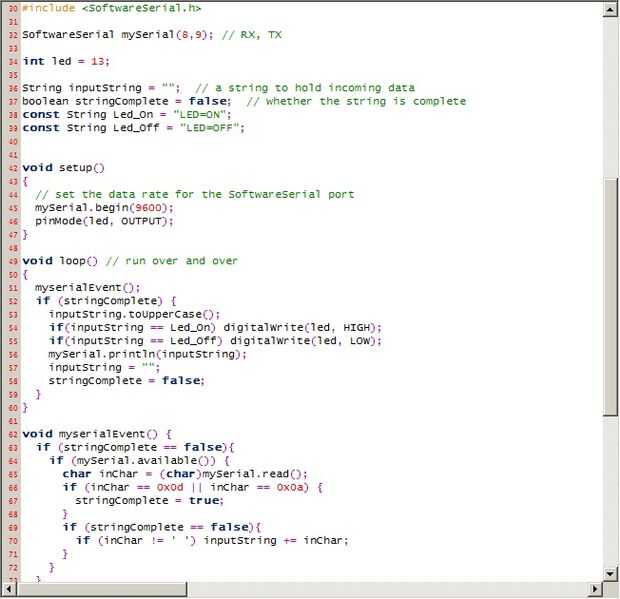
Task: Click the myserialEvent(); call in loop
Action: 87,287
